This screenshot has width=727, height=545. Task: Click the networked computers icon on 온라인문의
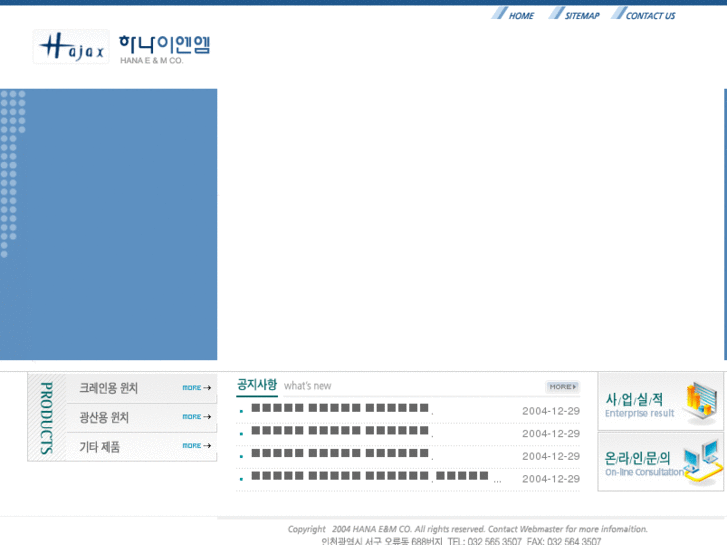703,461
